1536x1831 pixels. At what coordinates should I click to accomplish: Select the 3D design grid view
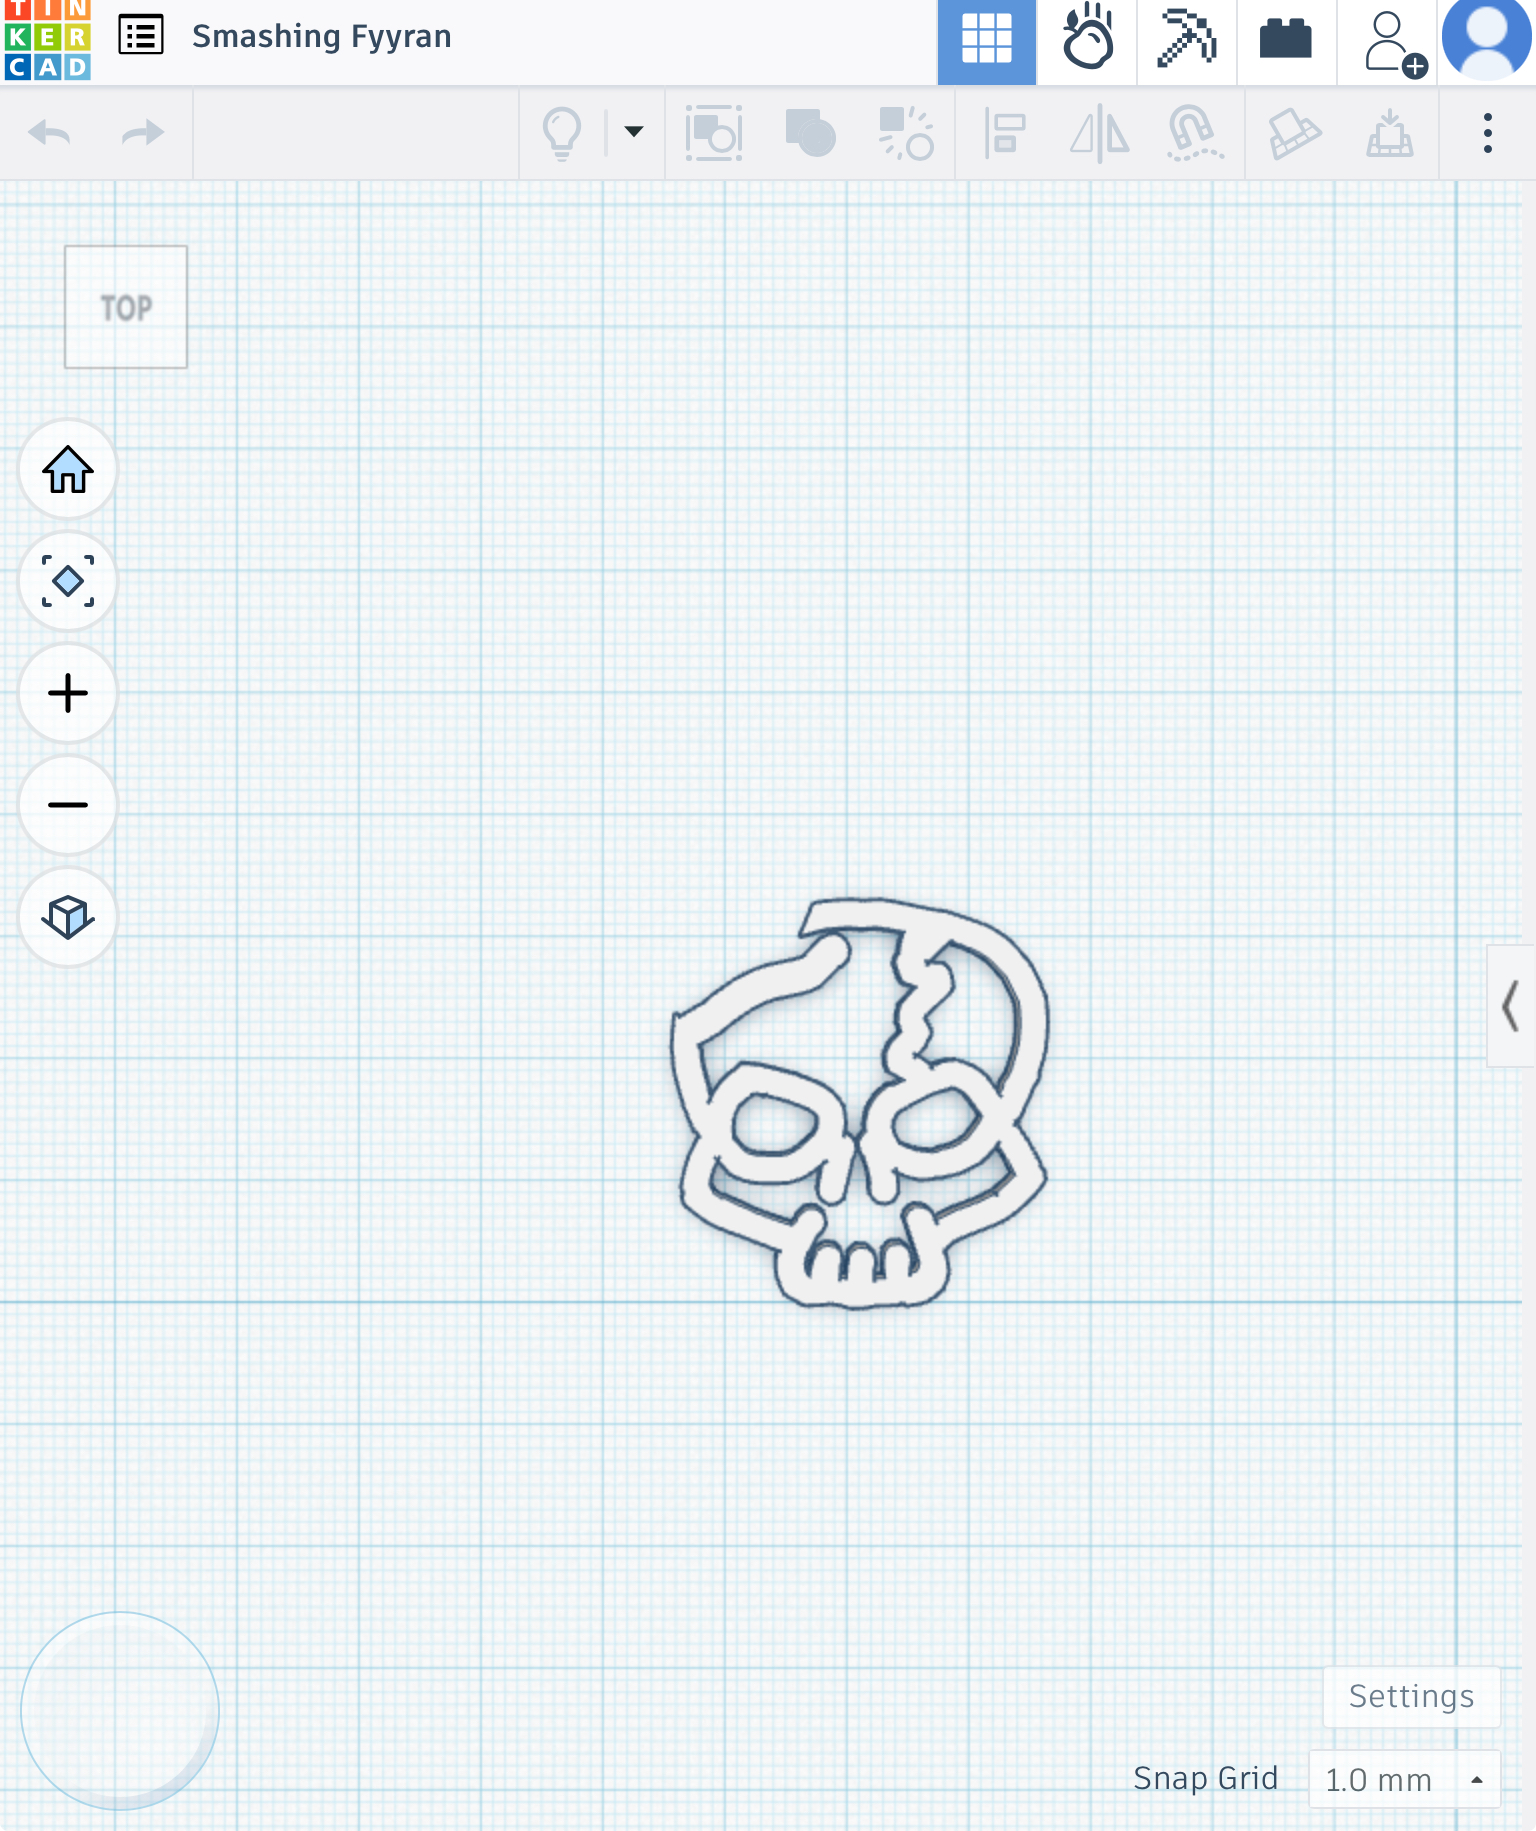point(987,41)
